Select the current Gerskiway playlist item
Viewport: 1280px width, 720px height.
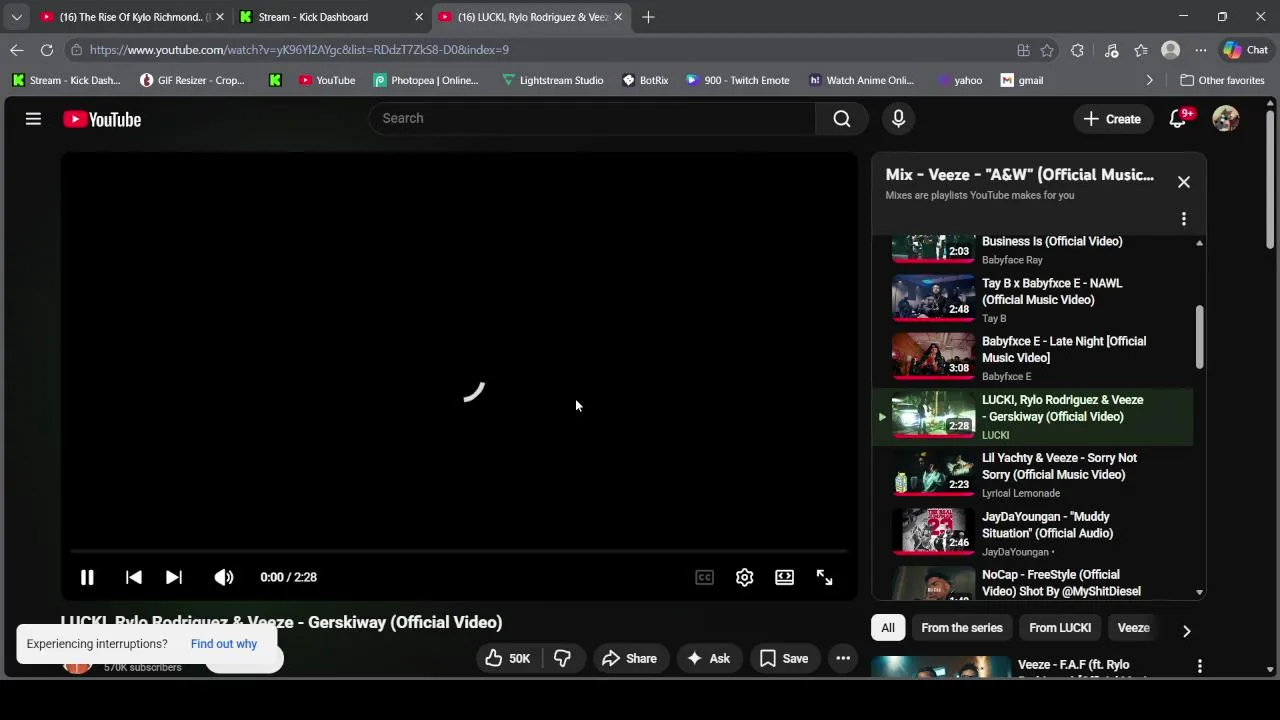pos(1032,416)
